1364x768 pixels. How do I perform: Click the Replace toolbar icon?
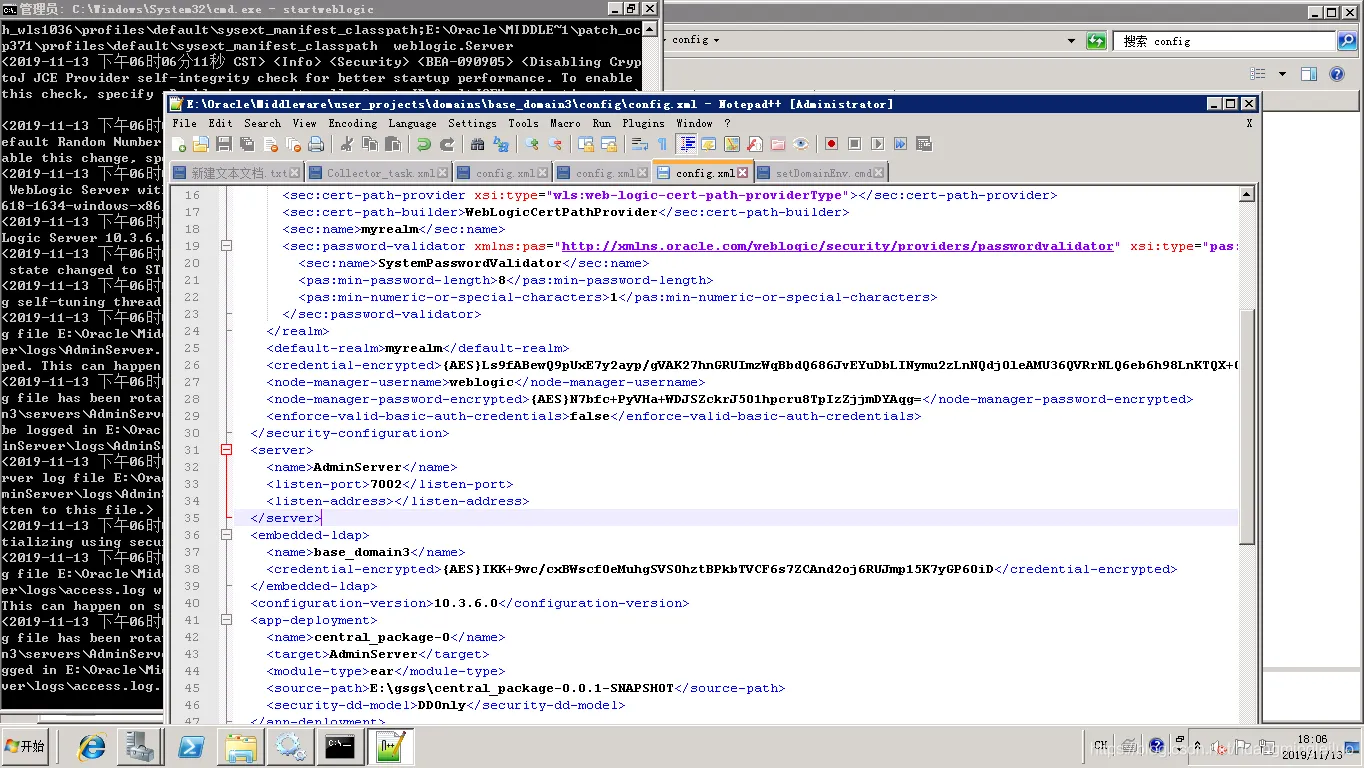[501, 144]
